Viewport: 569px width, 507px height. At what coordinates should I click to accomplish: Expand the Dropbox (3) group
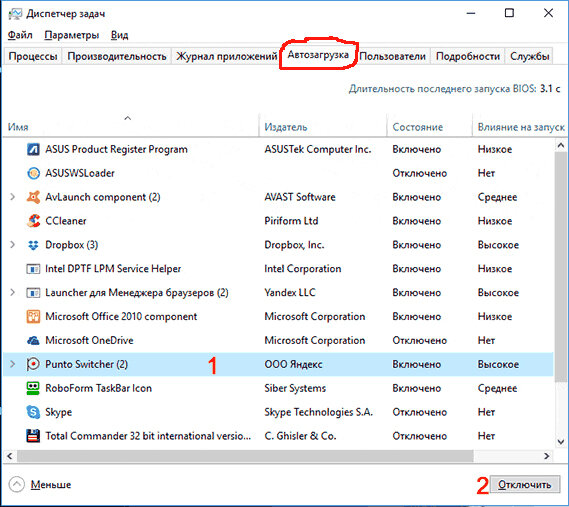tap(13, 245)
